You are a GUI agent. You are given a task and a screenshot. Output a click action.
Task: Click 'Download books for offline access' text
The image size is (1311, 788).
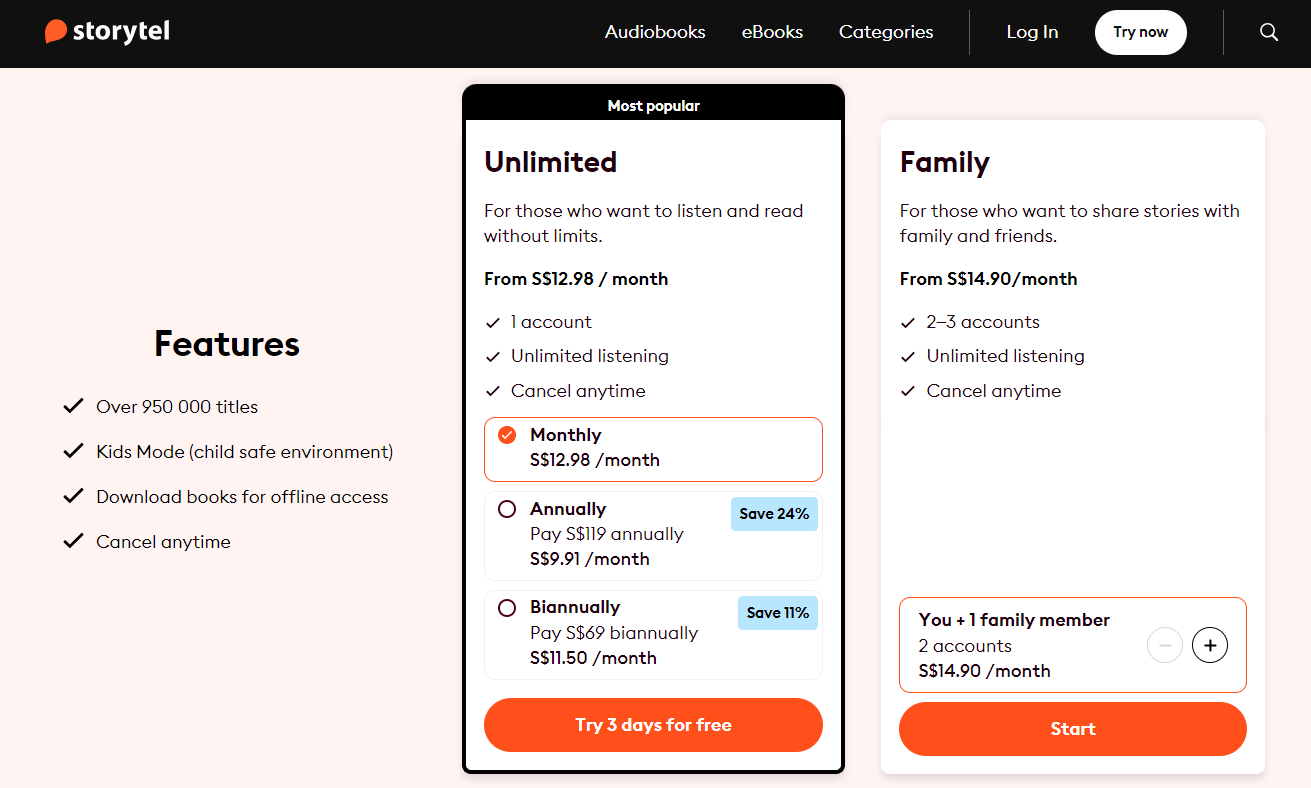242,497
